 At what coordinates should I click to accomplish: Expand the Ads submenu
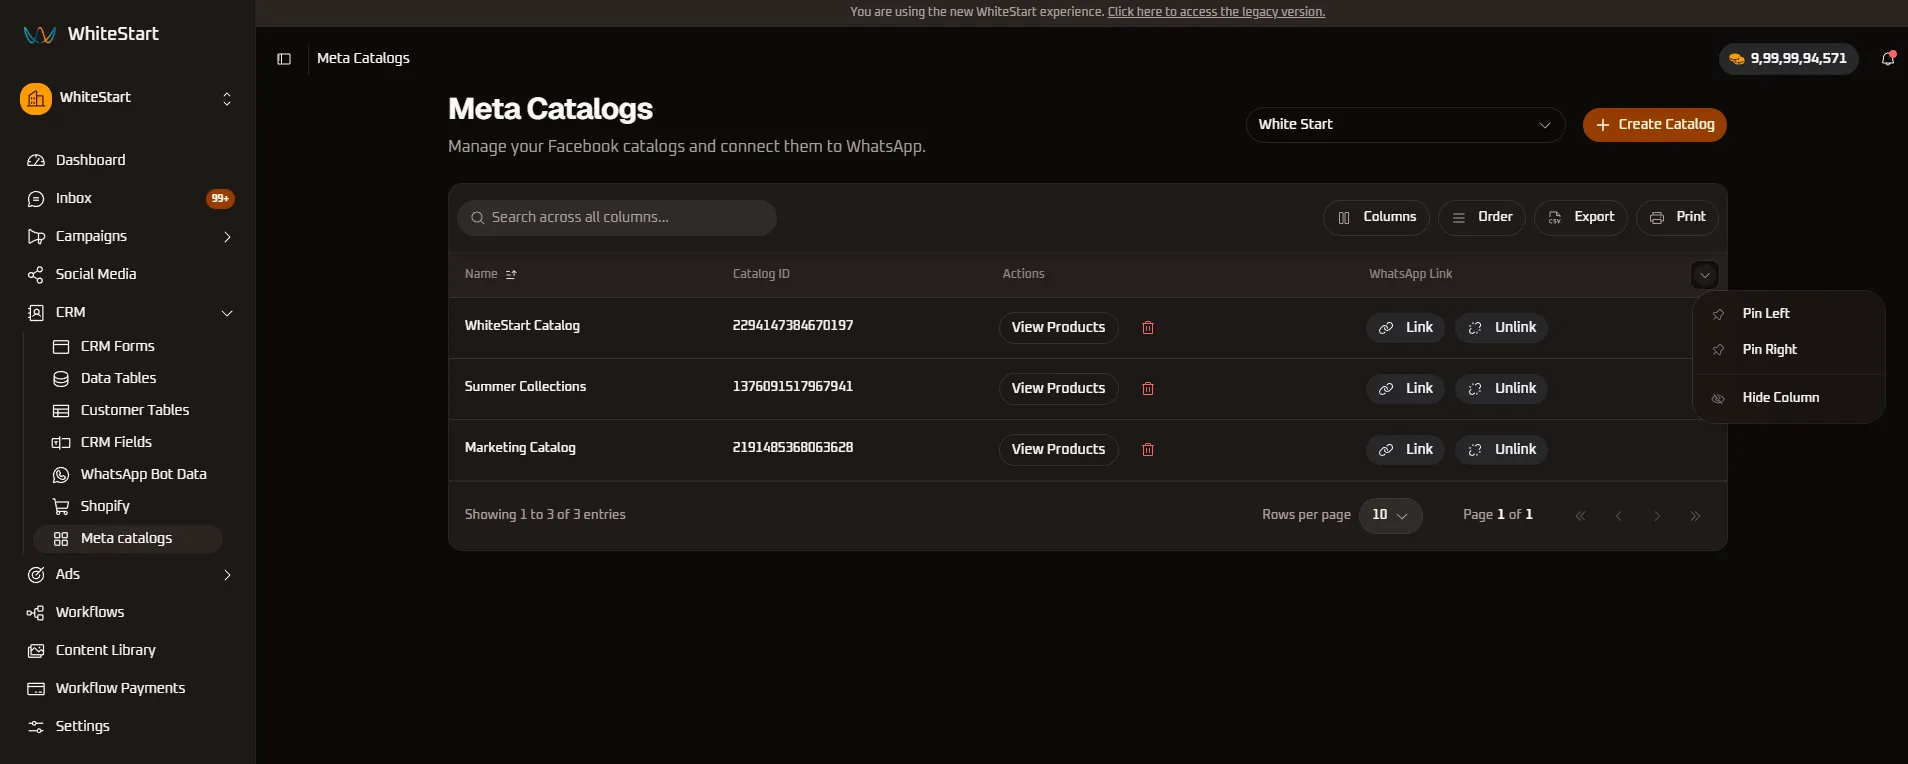coord(227,575)
